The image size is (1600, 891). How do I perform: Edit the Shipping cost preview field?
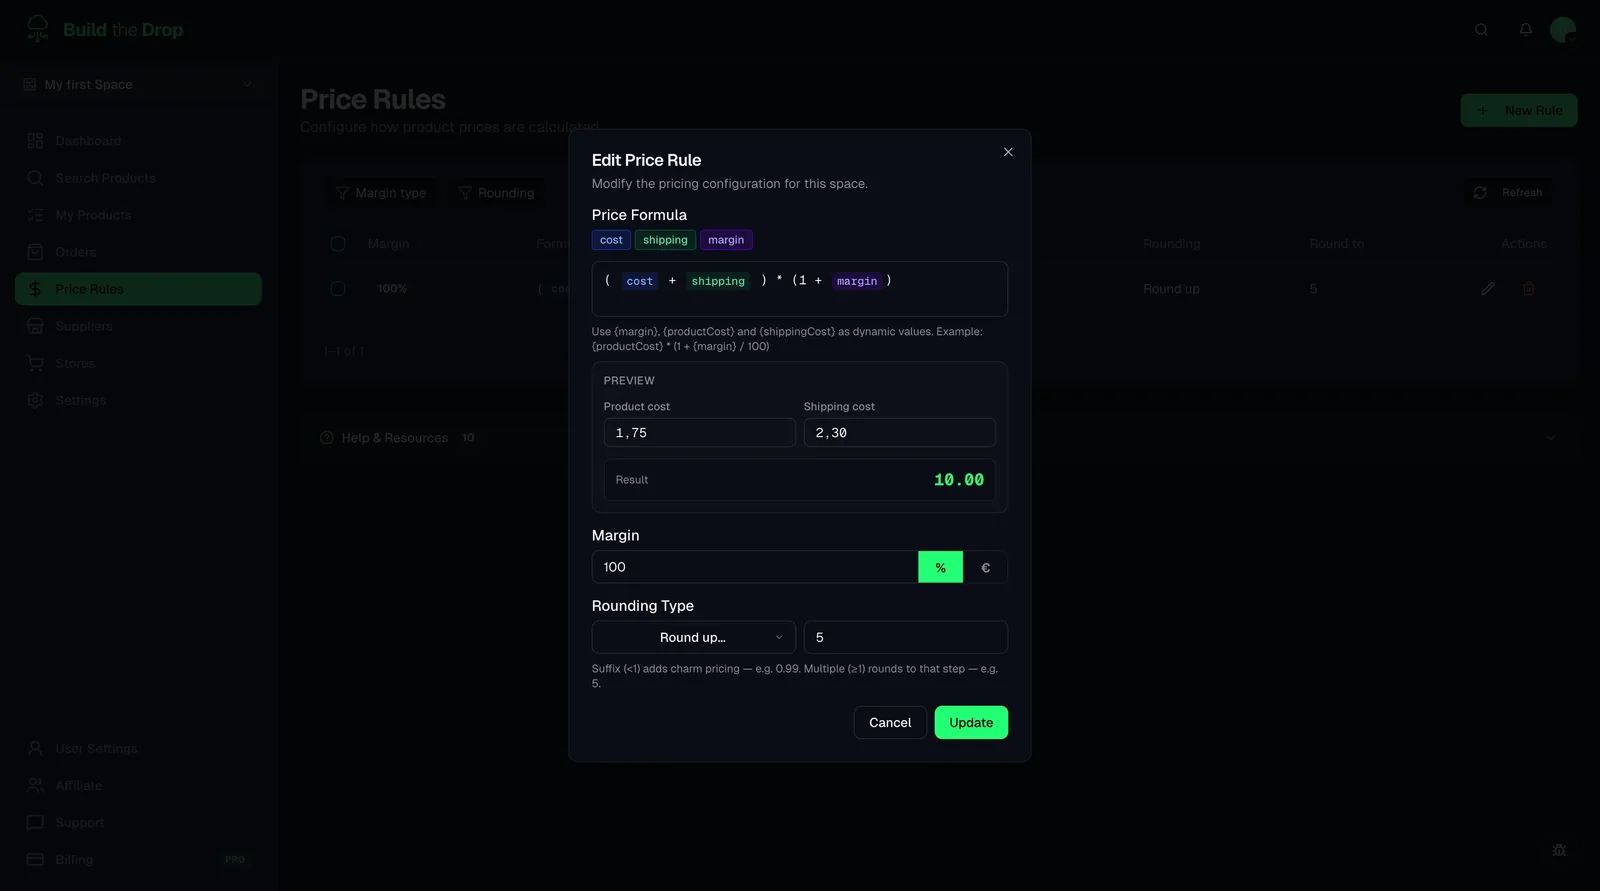tap(900, 433)
